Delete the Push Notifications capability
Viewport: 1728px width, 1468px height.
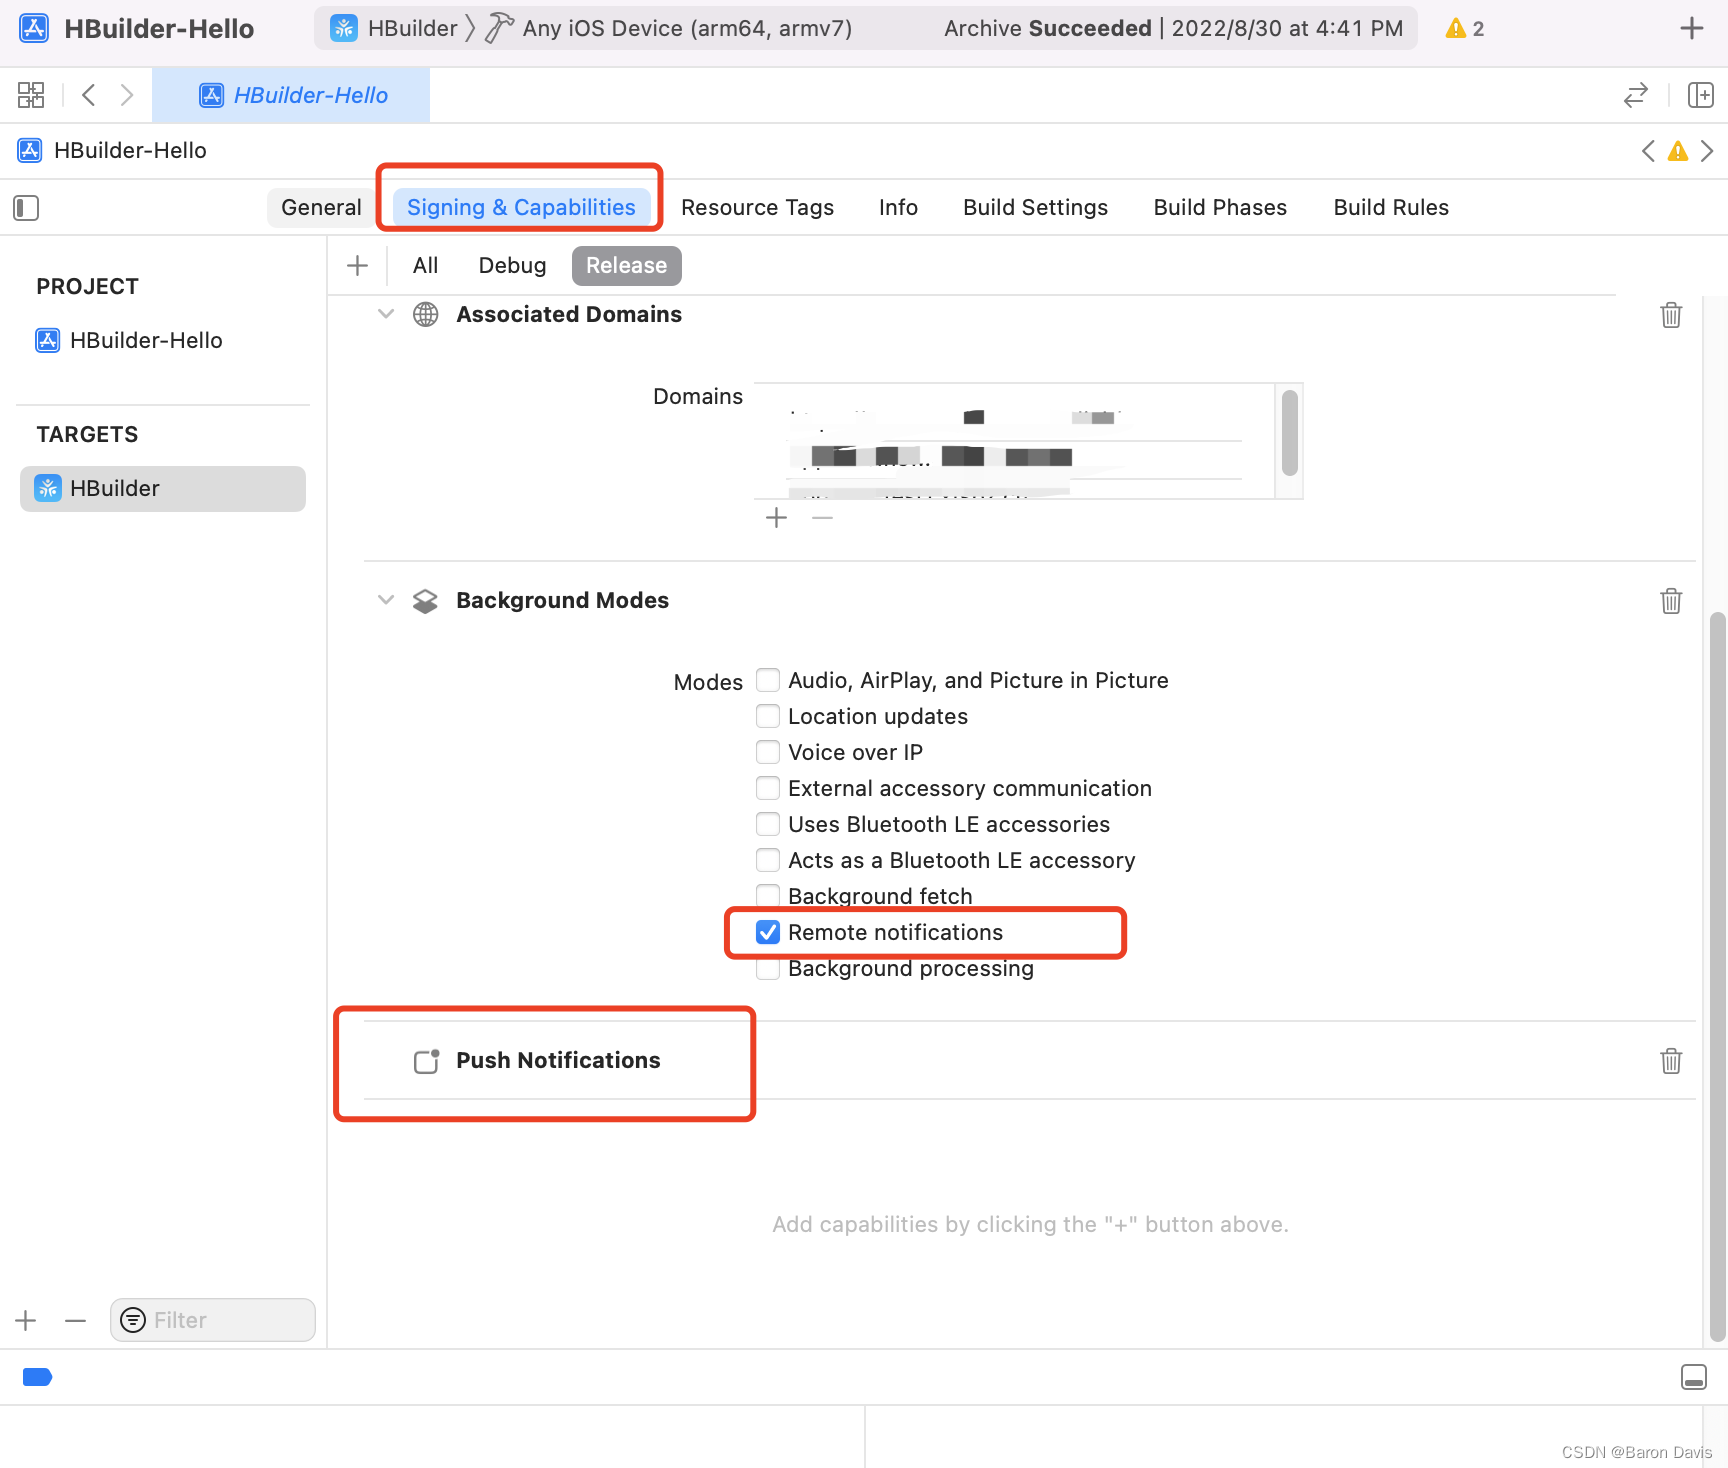[1671, 1061]
